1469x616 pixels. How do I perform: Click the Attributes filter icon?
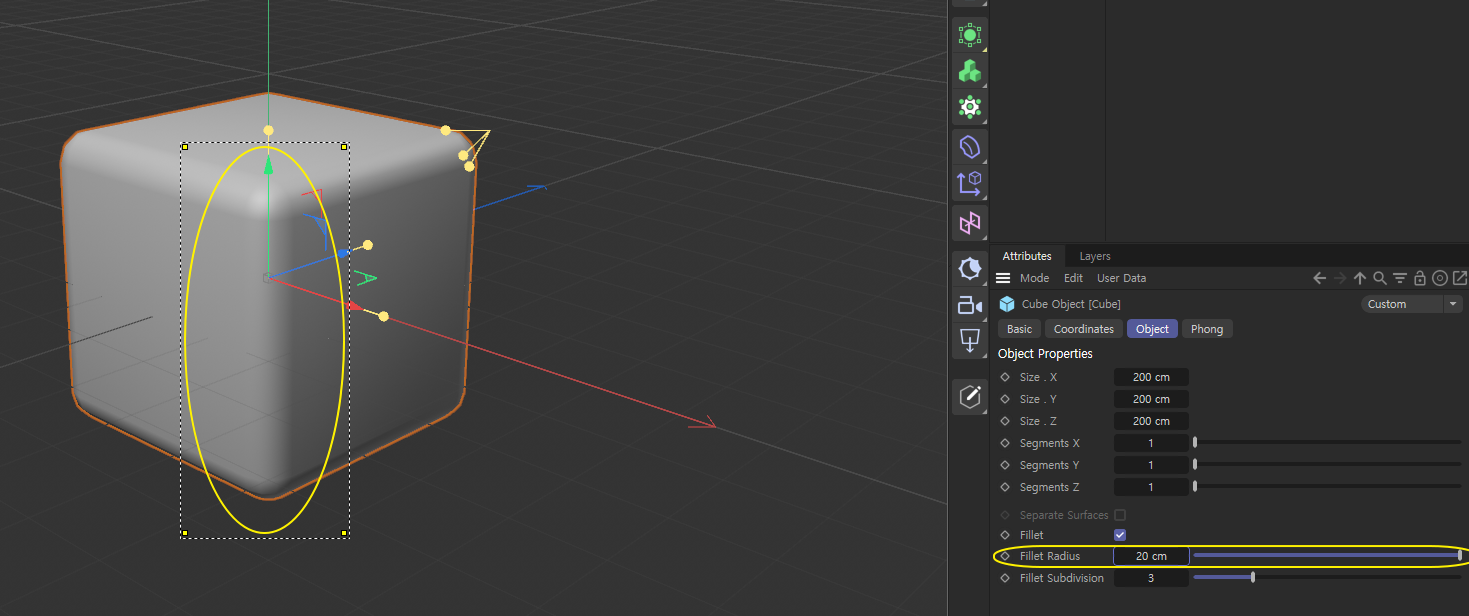coord(1400,278)
